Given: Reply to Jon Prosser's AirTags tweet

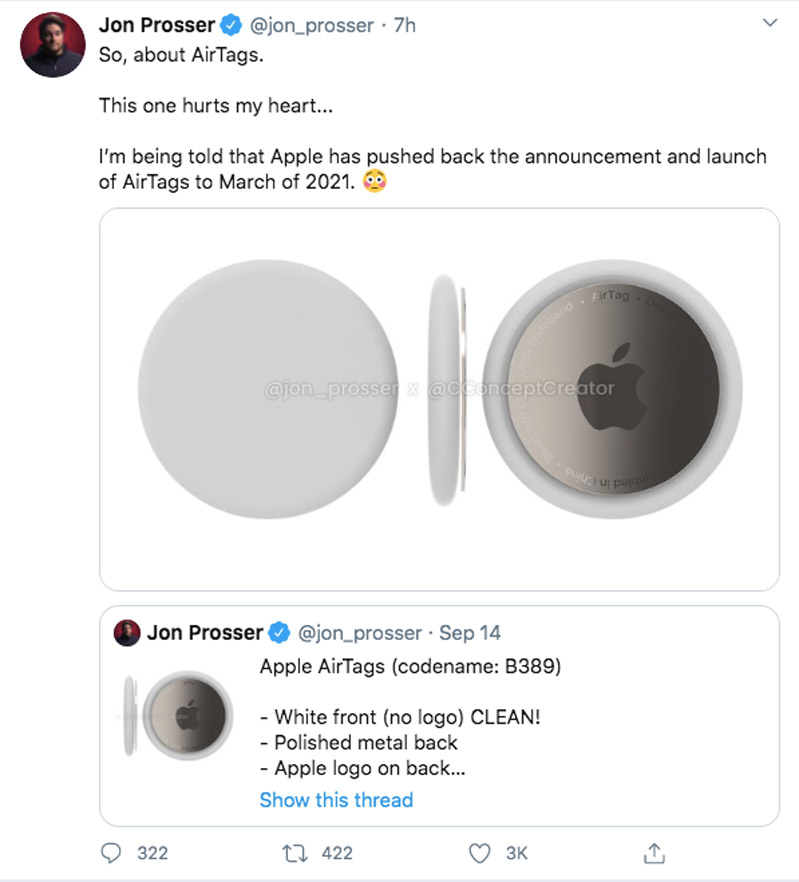Looking at the screenshot, I should click(x=111, y=853).
